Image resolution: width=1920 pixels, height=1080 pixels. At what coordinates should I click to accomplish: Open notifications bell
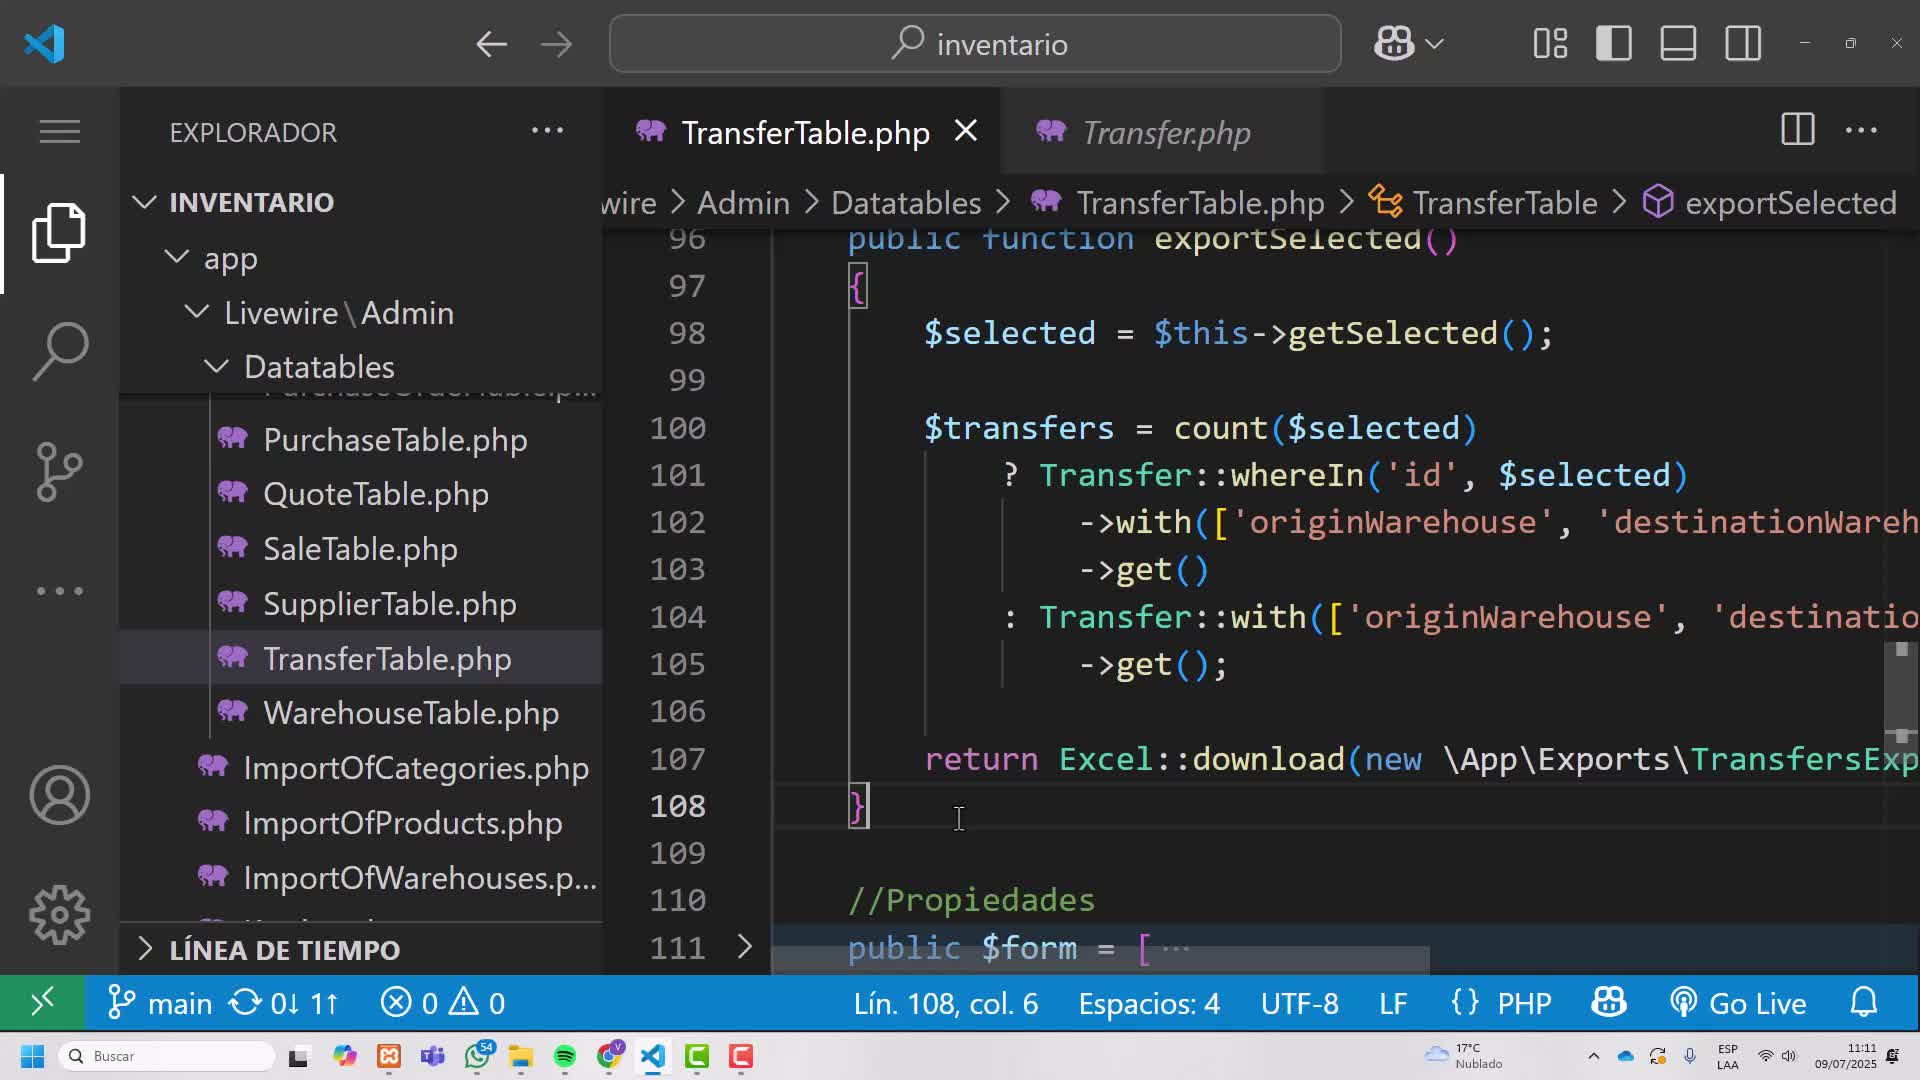tap(1864, 1002)
